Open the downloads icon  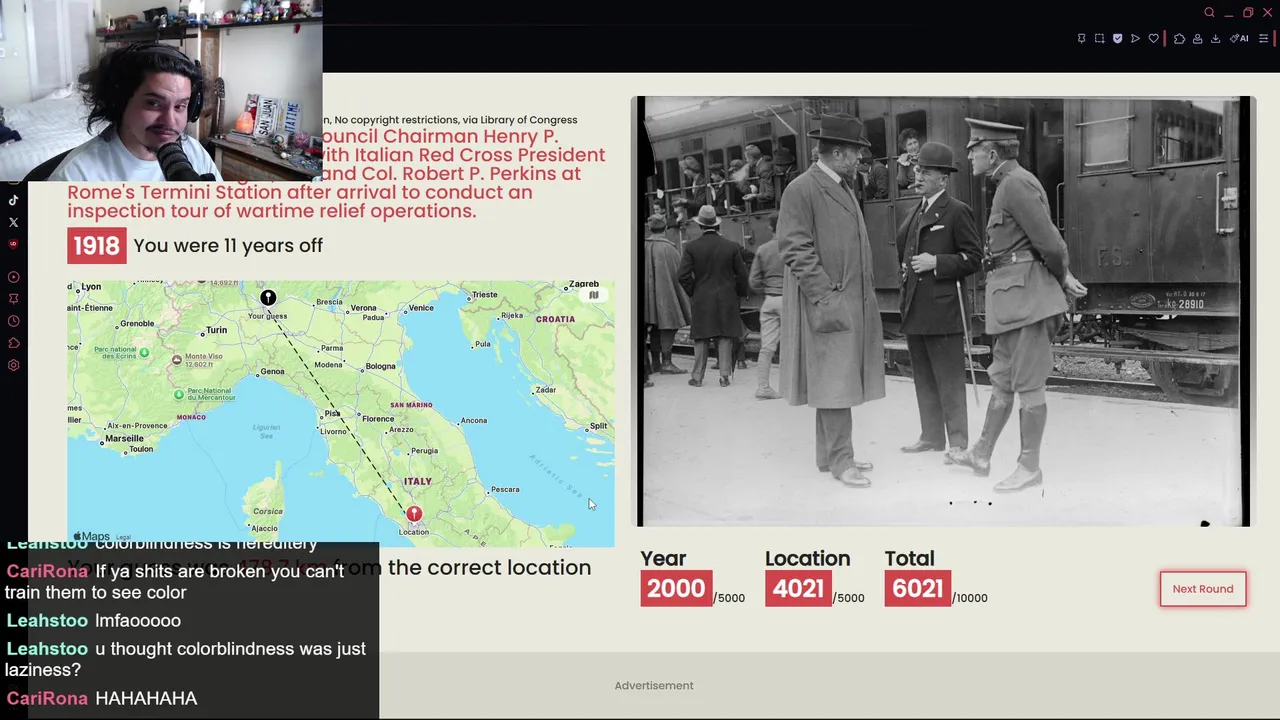coord(1215,39)
